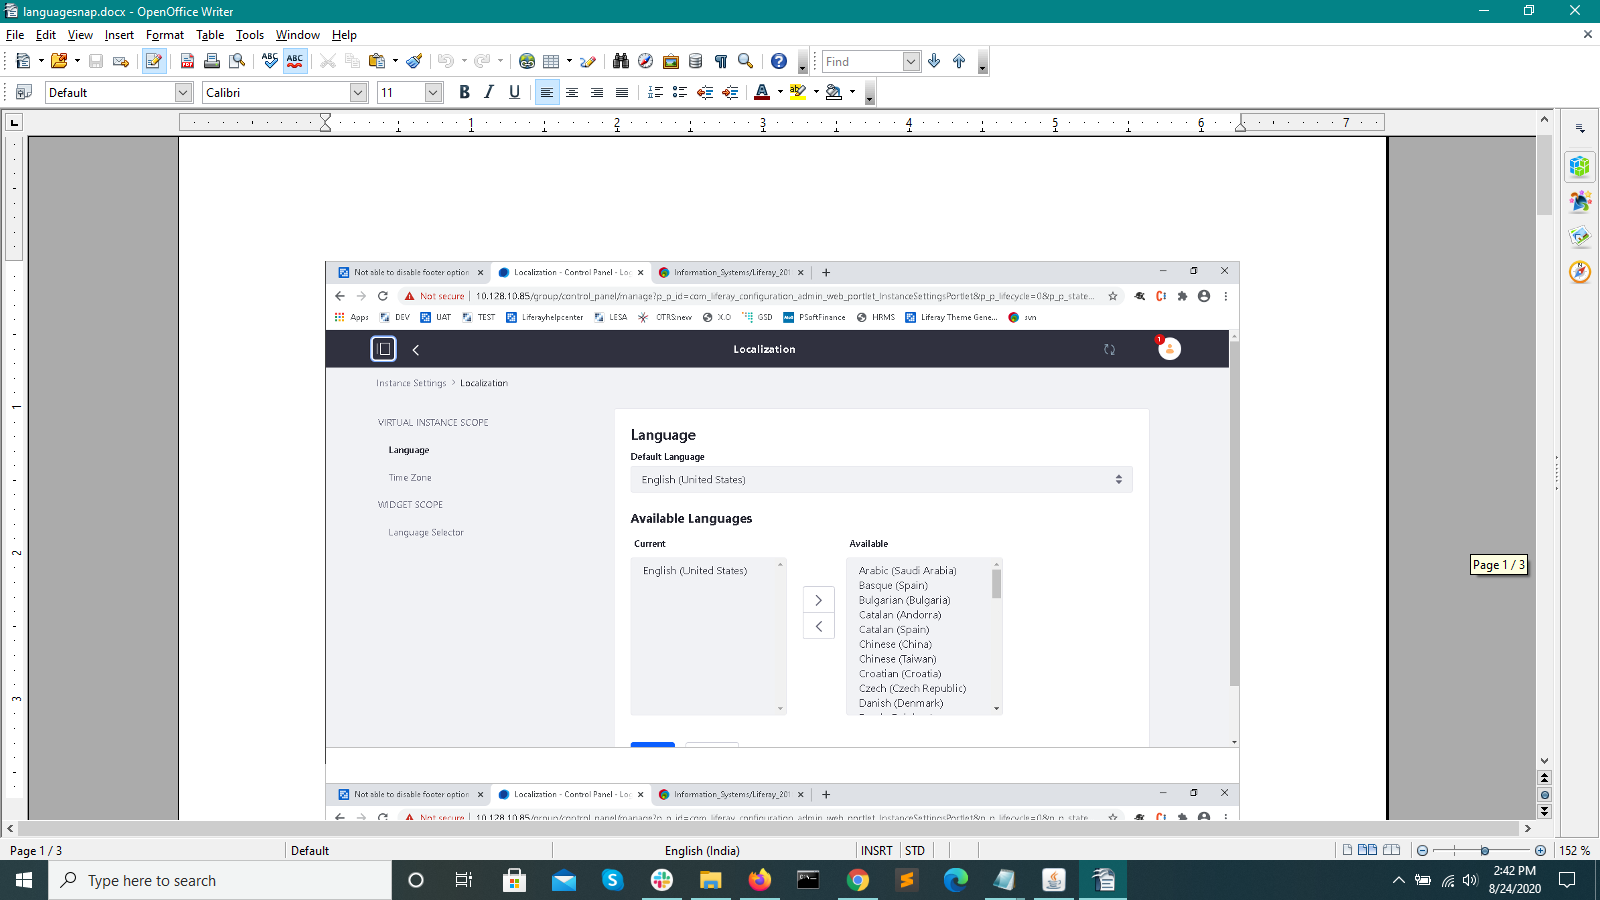The image size is (1600, 900).
Task: Insert Hyperlink icon in toolbar
Action: pos(527,61)
